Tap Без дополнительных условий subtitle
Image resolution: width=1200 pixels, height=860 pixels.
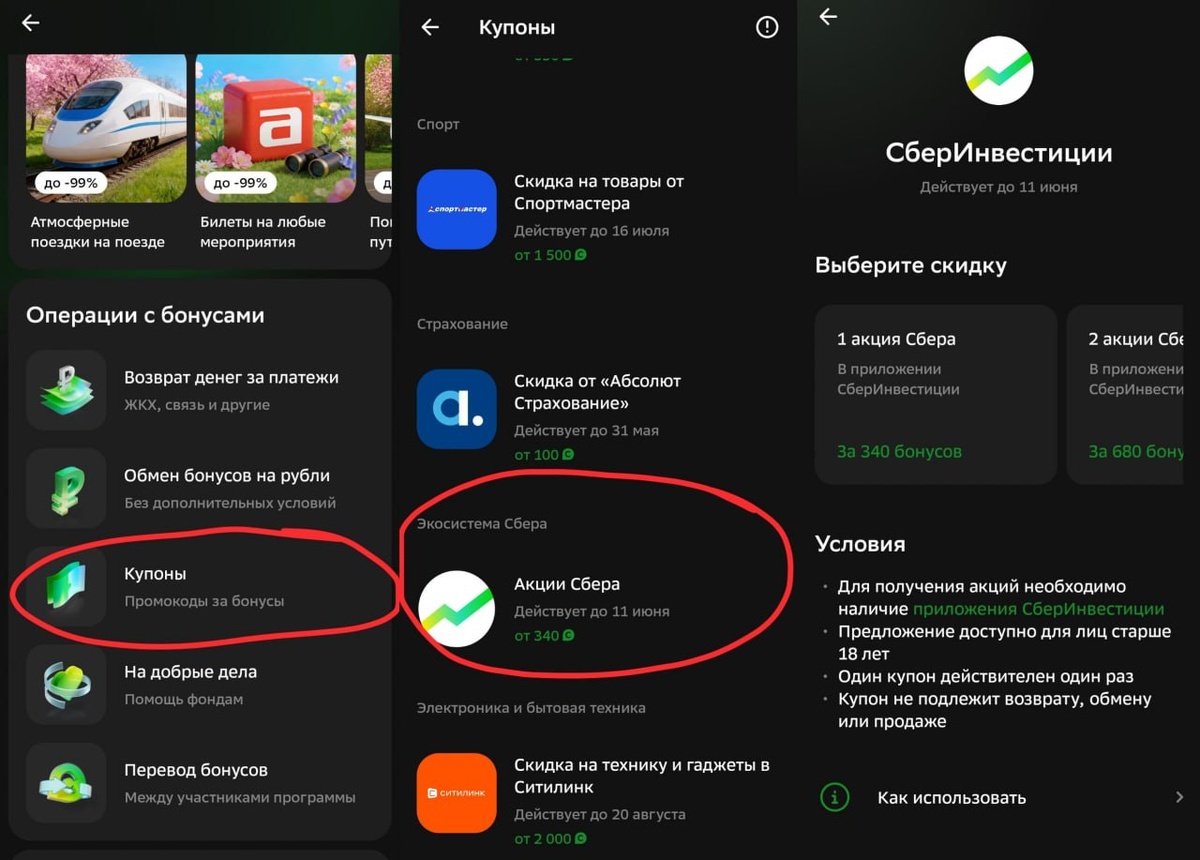[x=230, y=503]
